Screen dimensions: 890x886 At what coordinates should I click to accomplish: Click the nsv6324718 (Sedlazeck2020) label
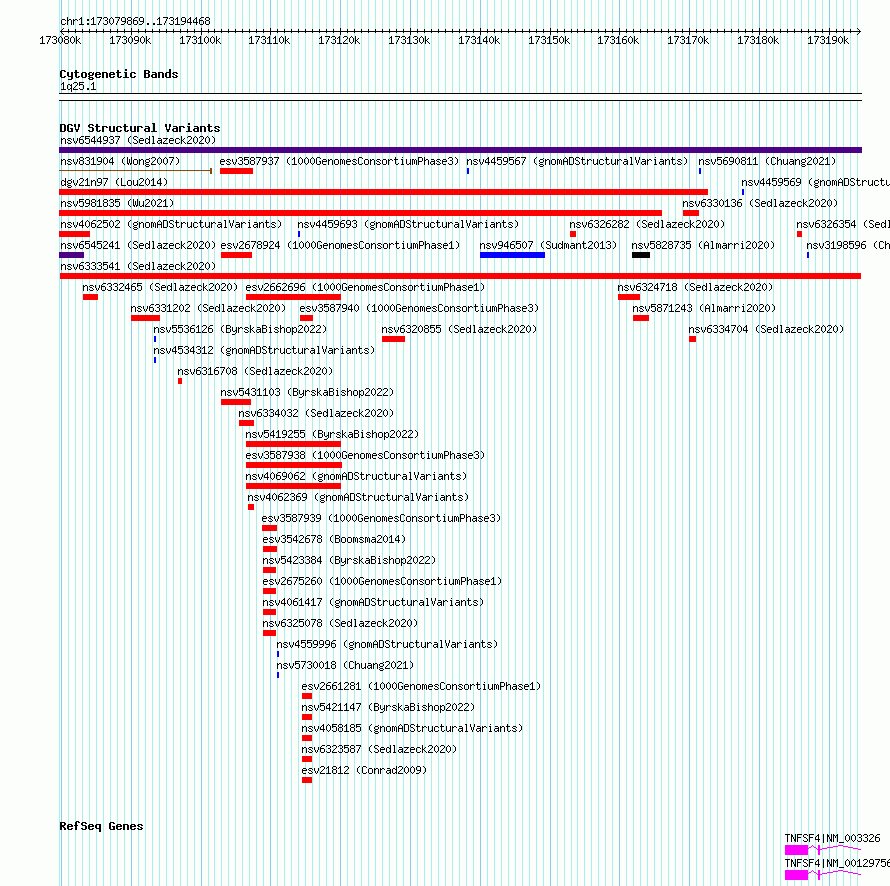(x=695, y=287)
